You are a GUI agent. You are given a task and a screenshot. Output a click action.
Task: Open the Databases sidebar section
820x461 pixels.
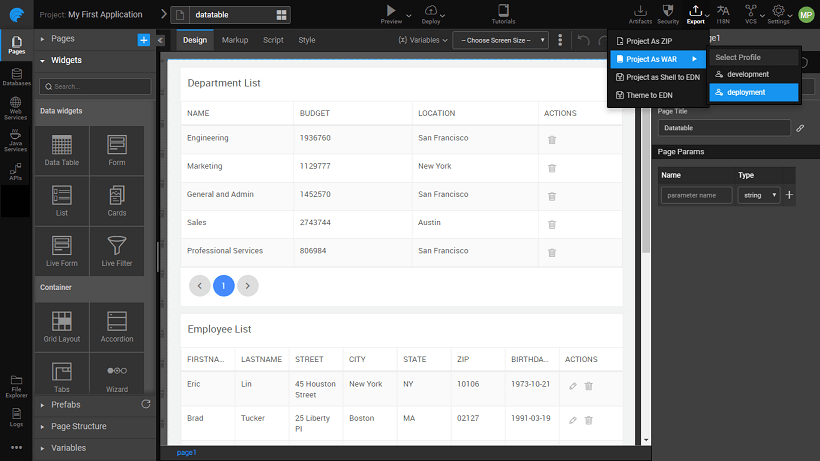pos(16,75)
